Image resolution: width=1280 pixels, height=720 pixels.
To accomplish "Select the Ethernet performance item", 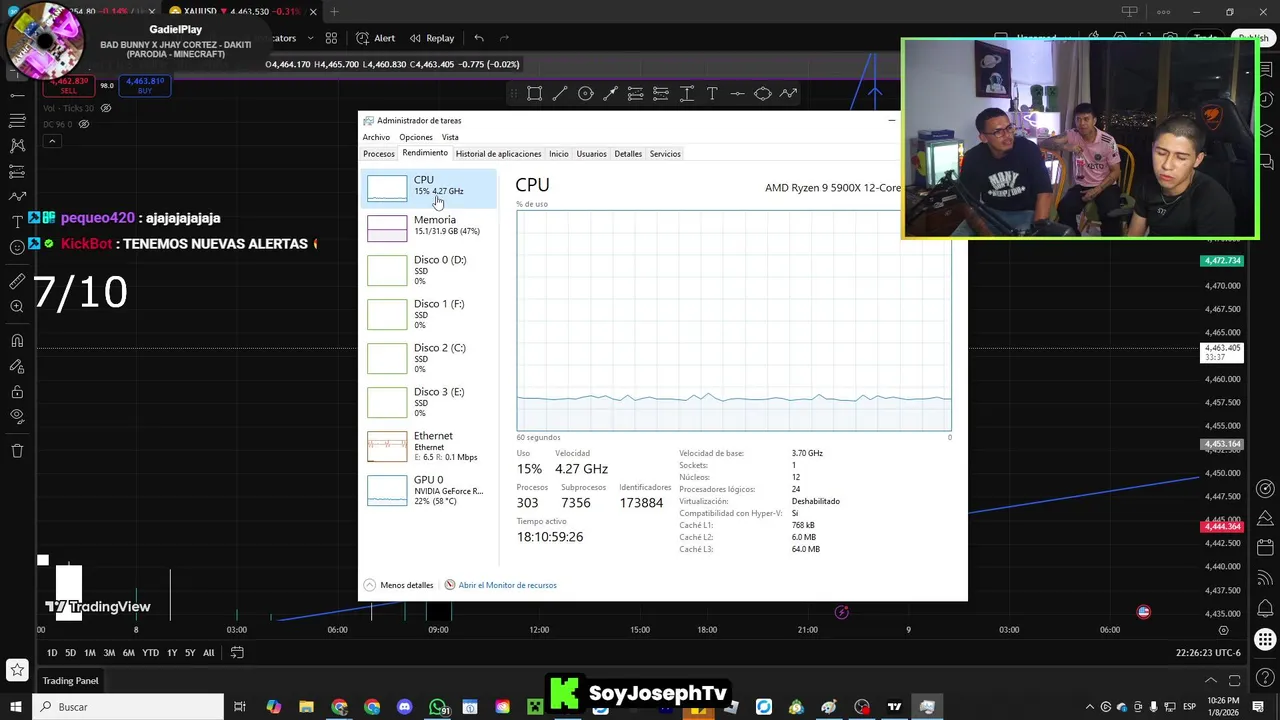I will (x=428, y=446).
